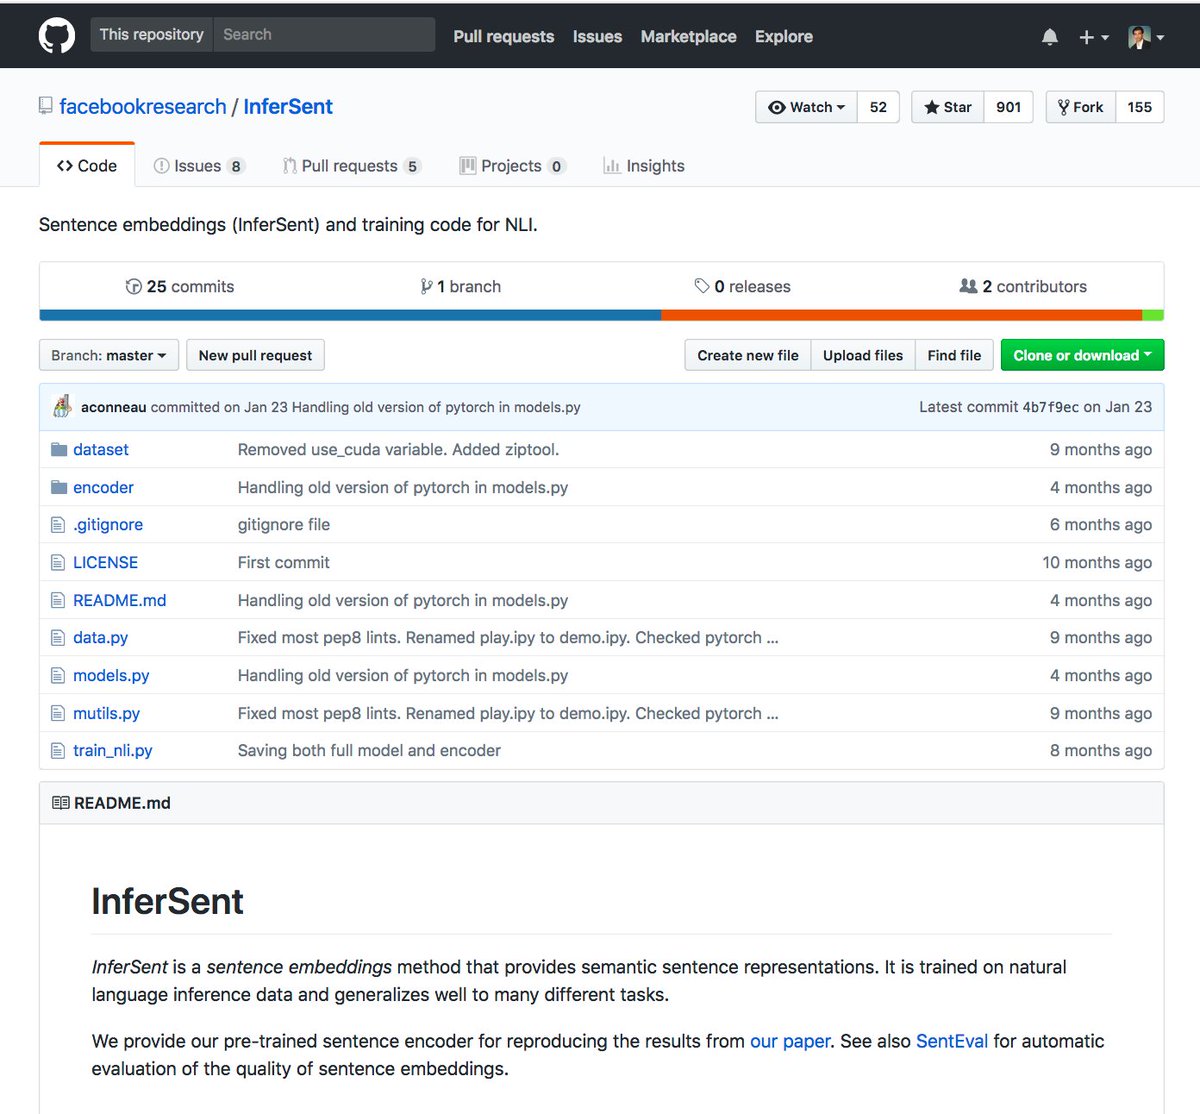Open the Insights tab
Image resolution: width=1200 pixels, height=1114 pixels.
pos(644,166)
